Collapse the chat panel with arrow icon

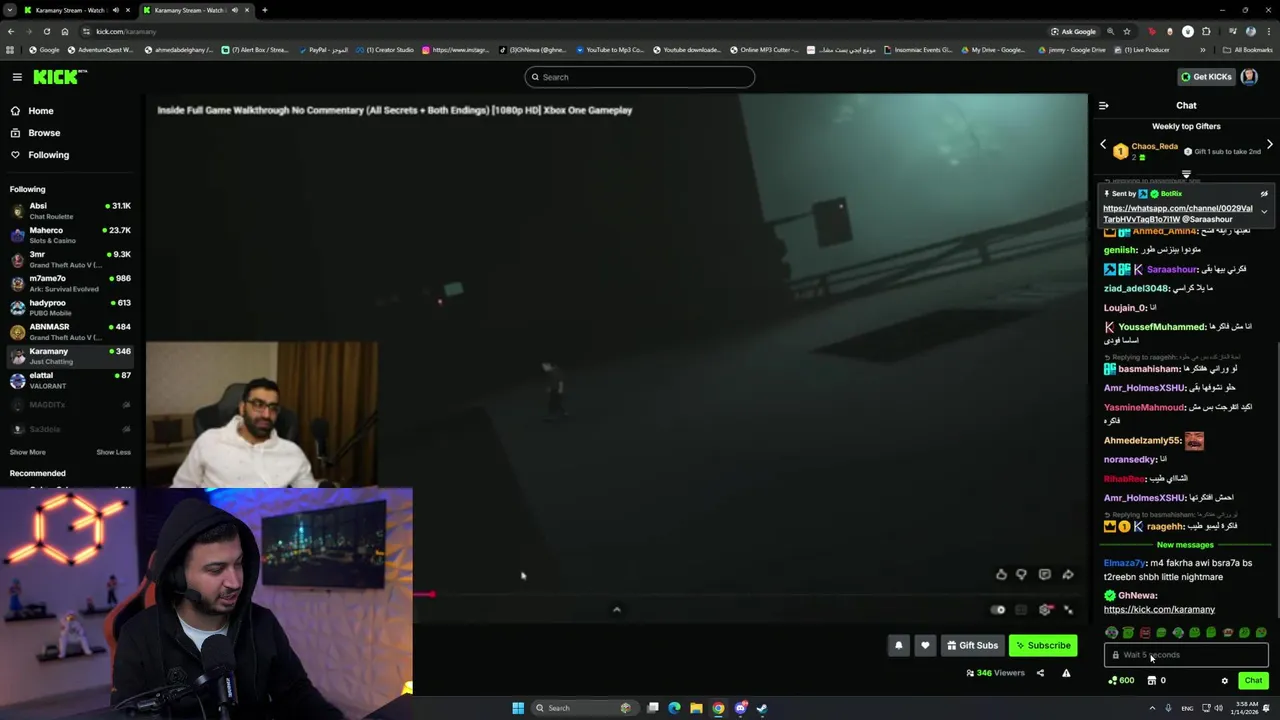[1103, 105]
